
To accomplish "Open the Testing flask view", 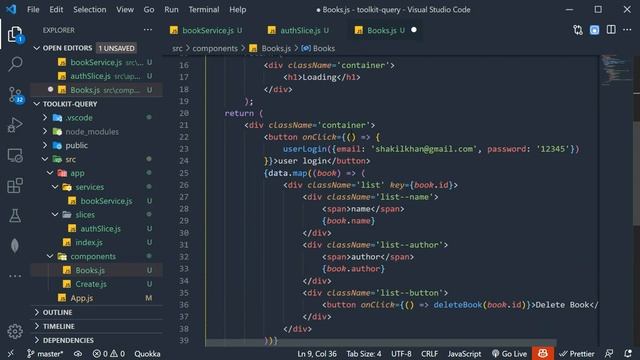I will [x=15, y=216].
